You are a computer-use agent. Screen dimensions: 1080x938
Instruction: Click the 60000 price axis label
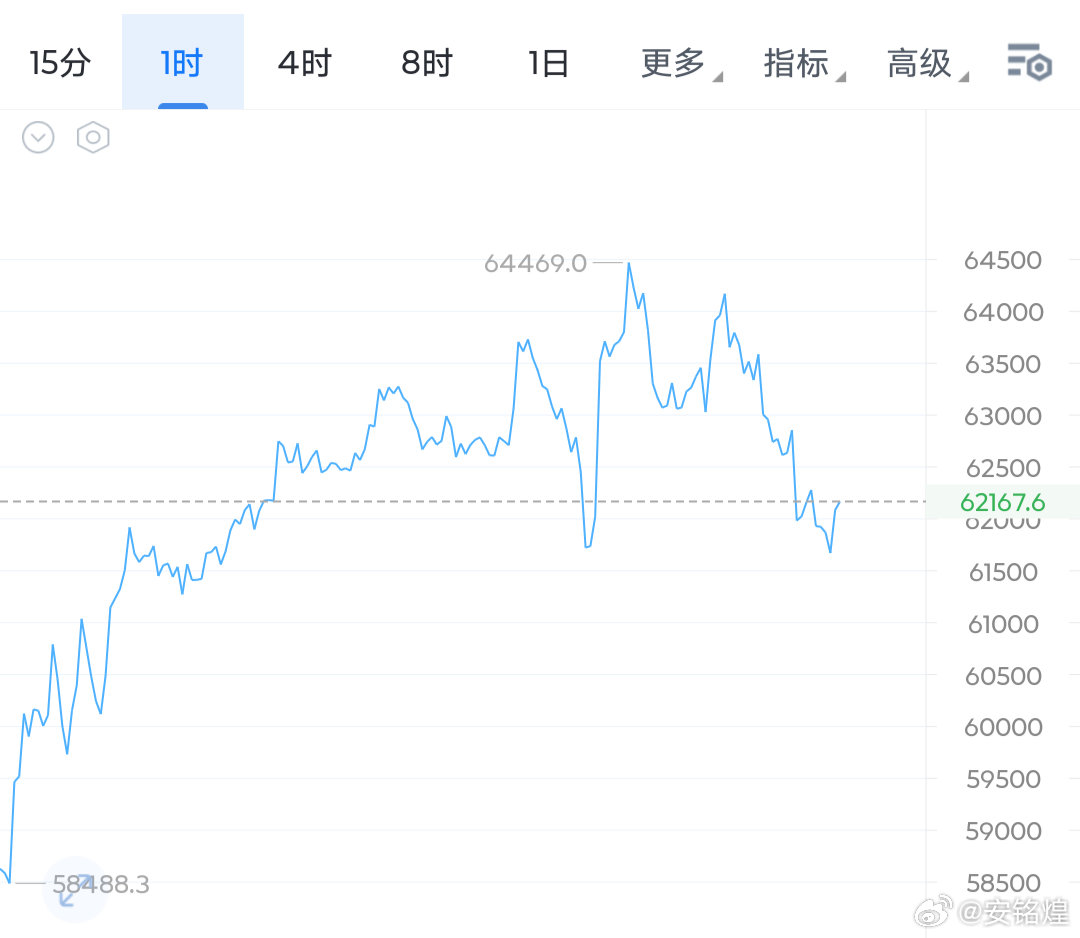coord(1003,727)
